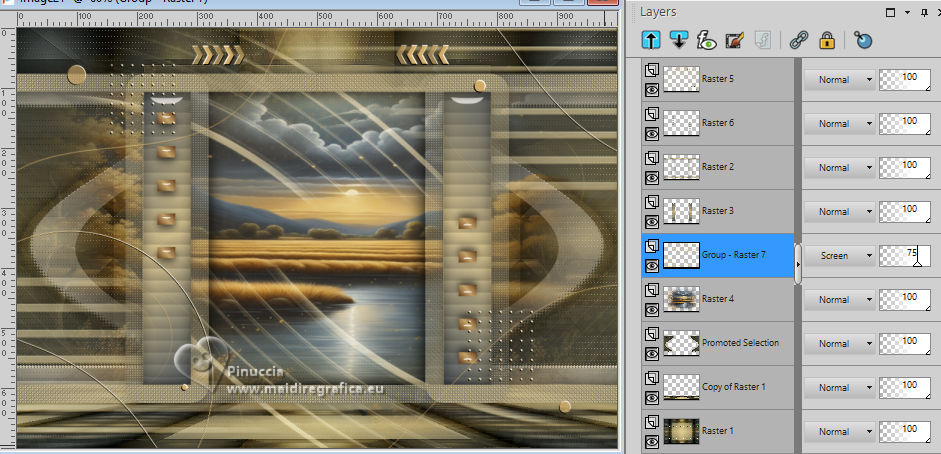The image size is (941, 454).
Task: Click the layer type icon of Raster 3
Action: pos(652,203)
